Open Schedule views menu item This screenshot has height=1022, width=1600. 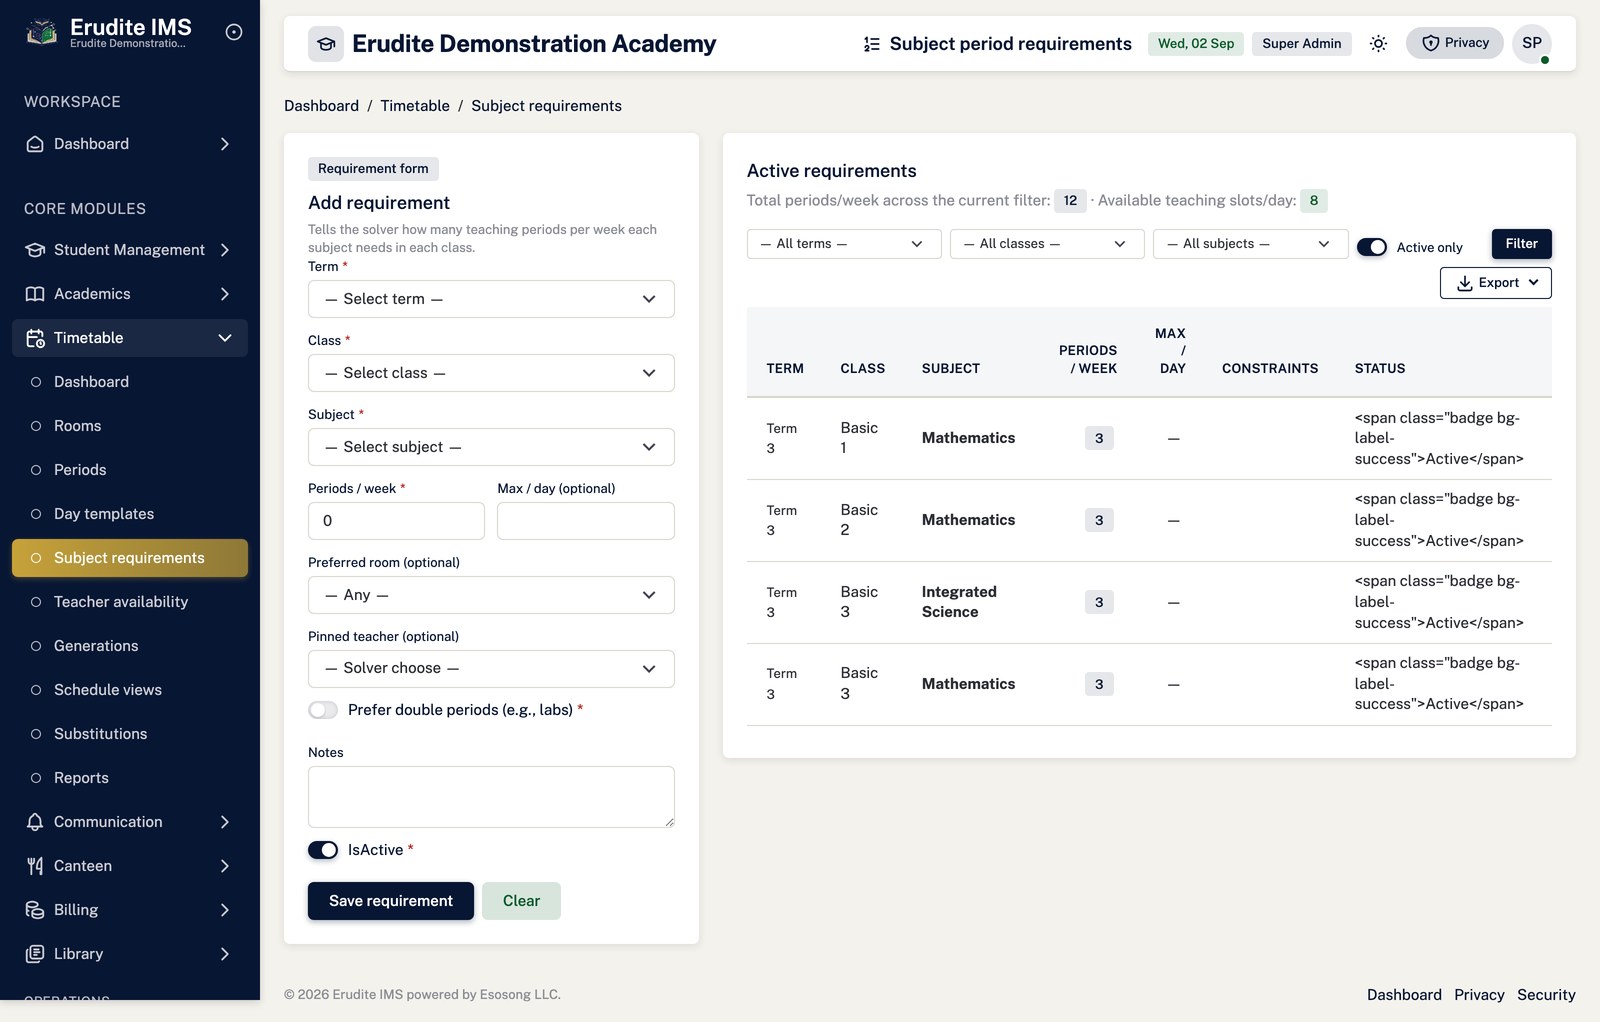[x=130, y=690]
